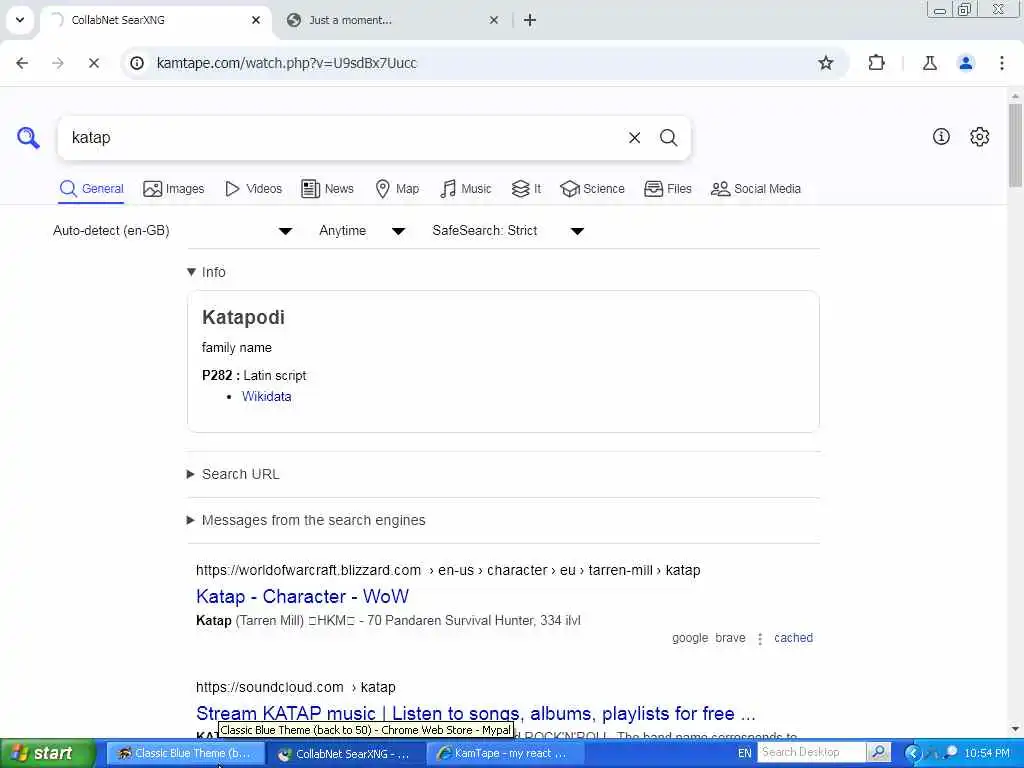Switch to Videos category

[253, 189]
